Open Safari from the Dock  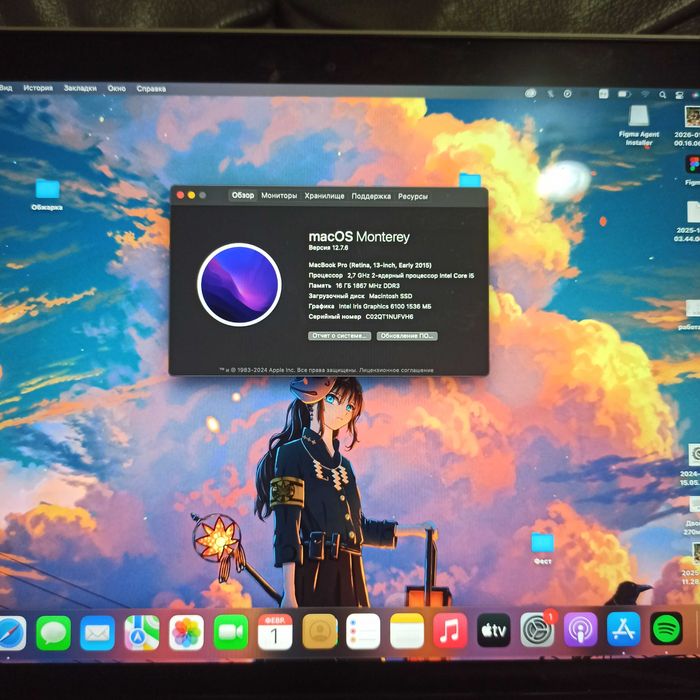point(12,633)
